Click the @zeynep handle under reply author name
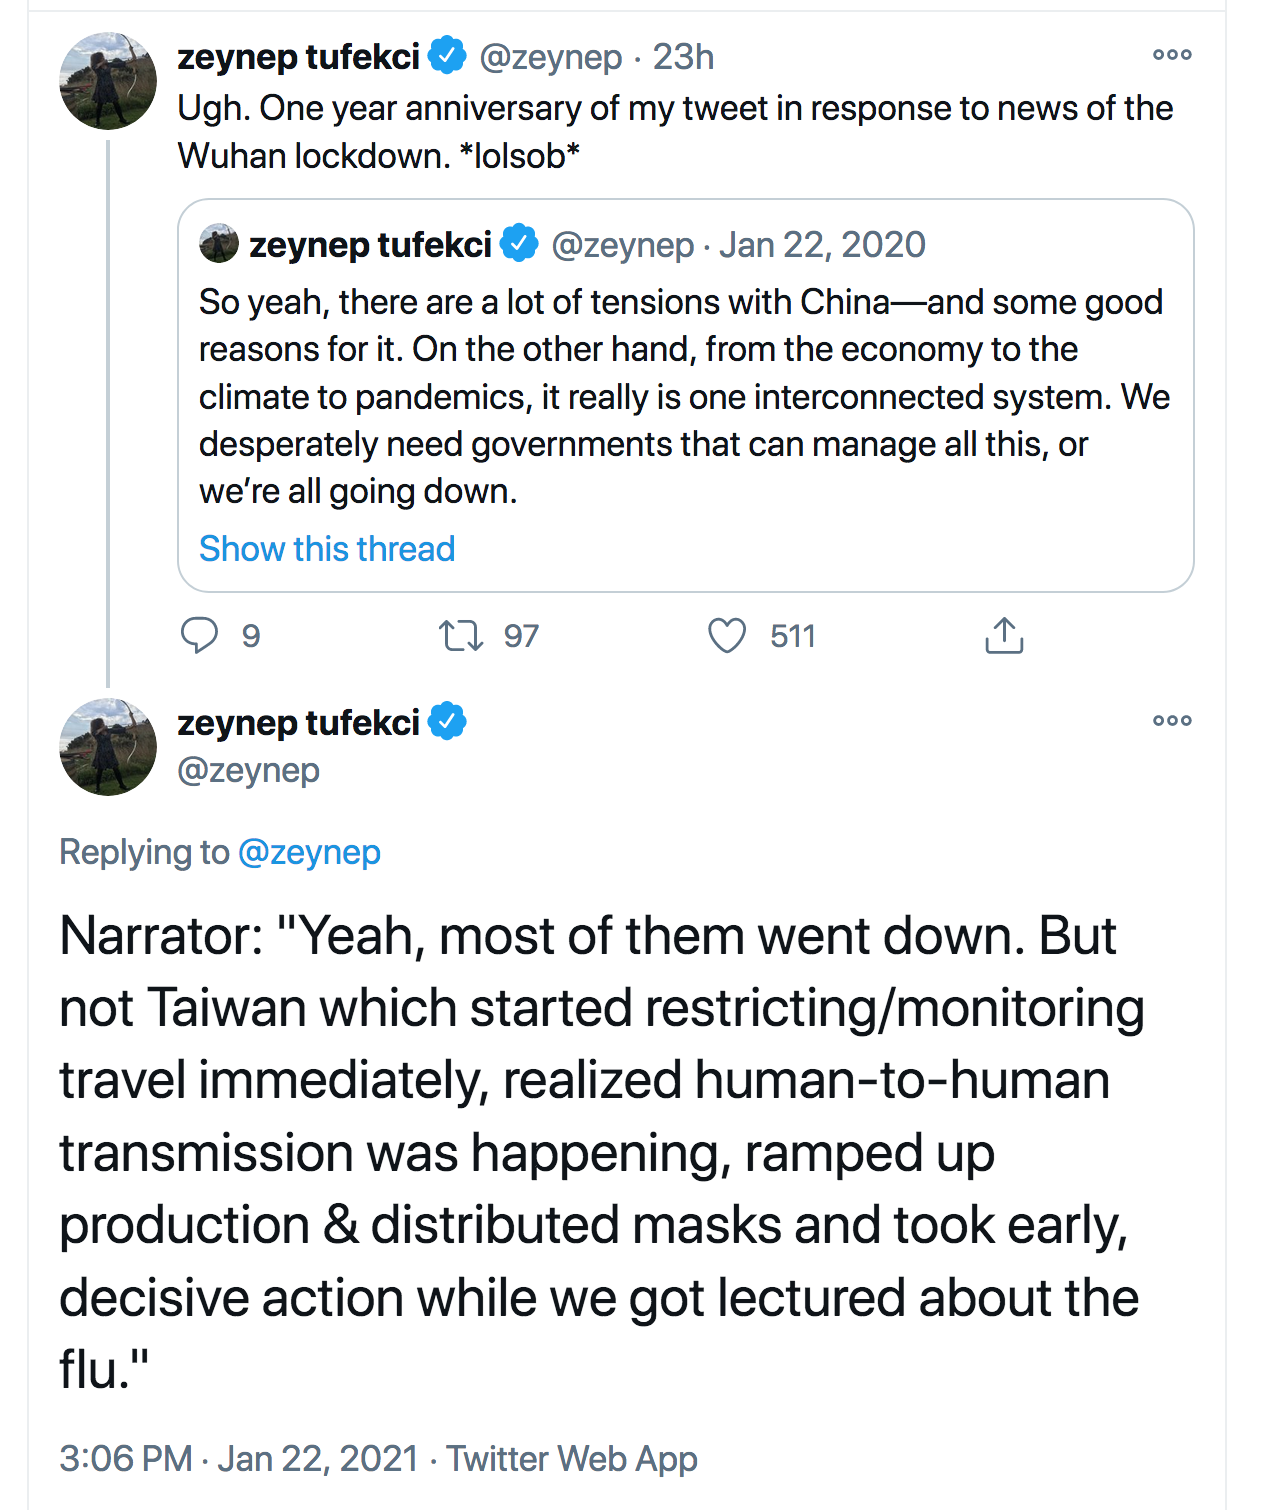1264x1510 pixels. 248,770
